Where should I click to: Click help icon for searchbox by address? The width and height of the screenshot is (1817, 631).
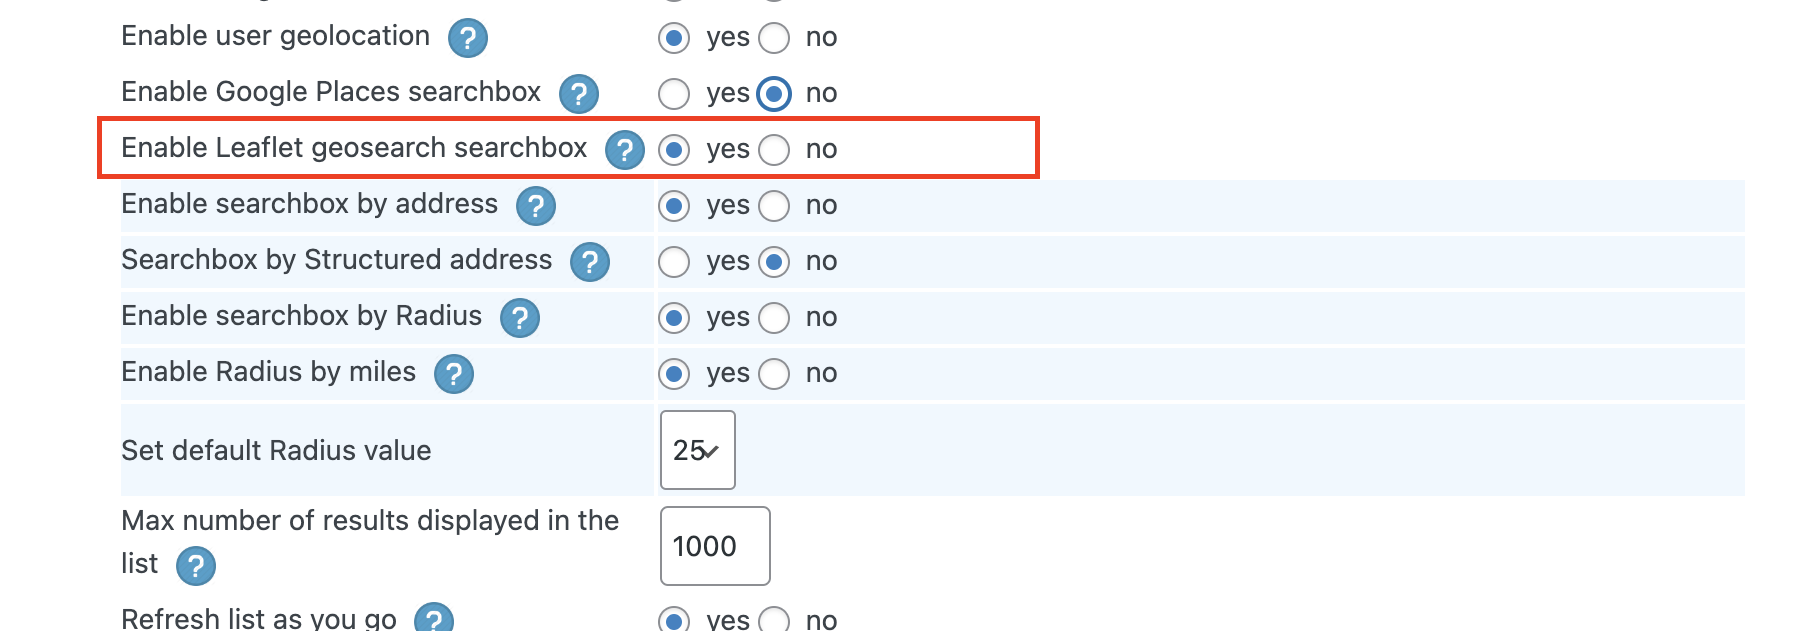(x=535, y=206)
